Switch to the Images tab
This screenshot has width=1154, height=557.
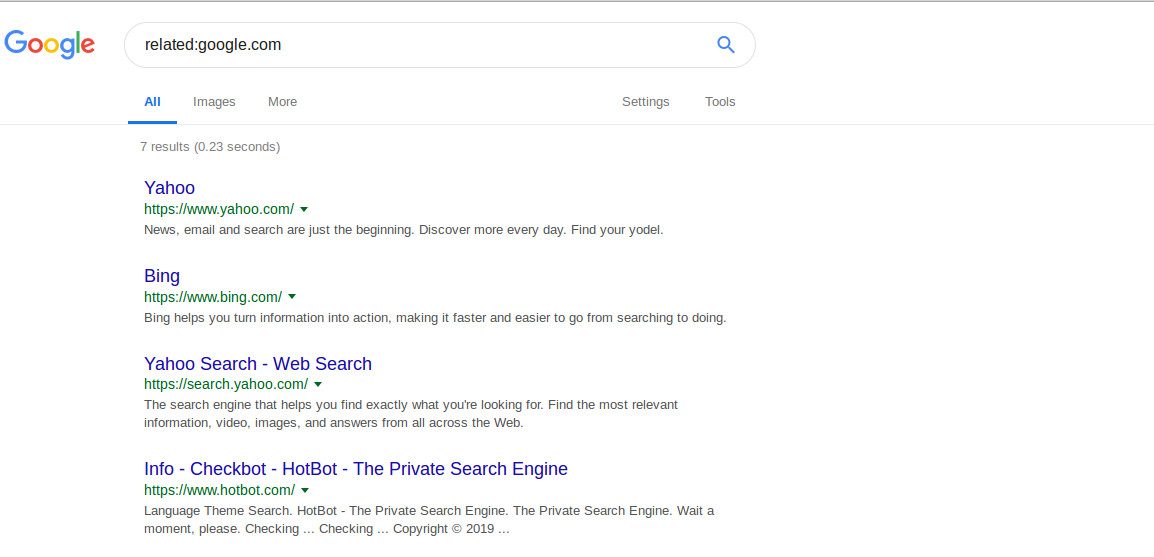[x=214, y=102]
